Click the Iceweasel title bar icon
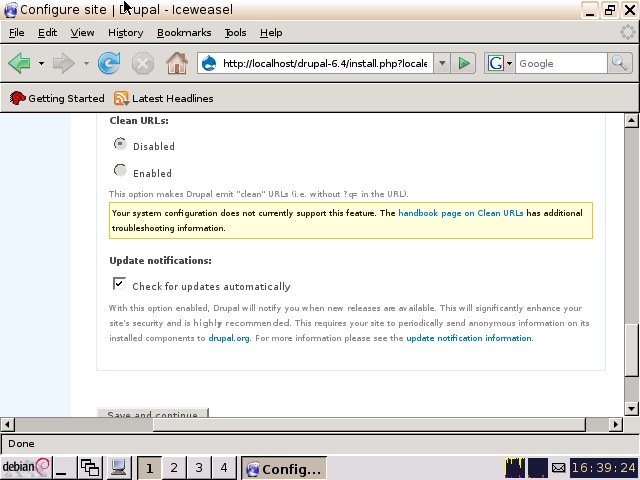The height and width of the screenshot is (480, 640). [10, 9]
